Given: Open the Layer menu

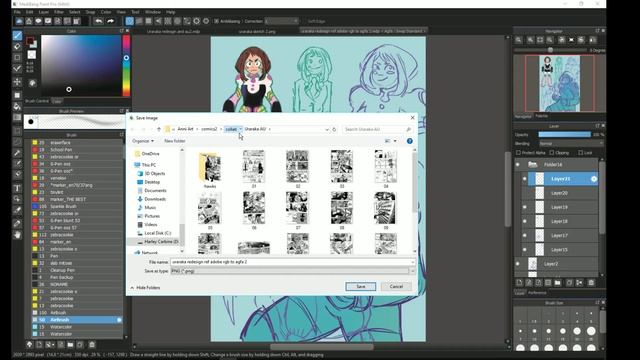Looking at the screenshot, I should click(x=44, y=12).
